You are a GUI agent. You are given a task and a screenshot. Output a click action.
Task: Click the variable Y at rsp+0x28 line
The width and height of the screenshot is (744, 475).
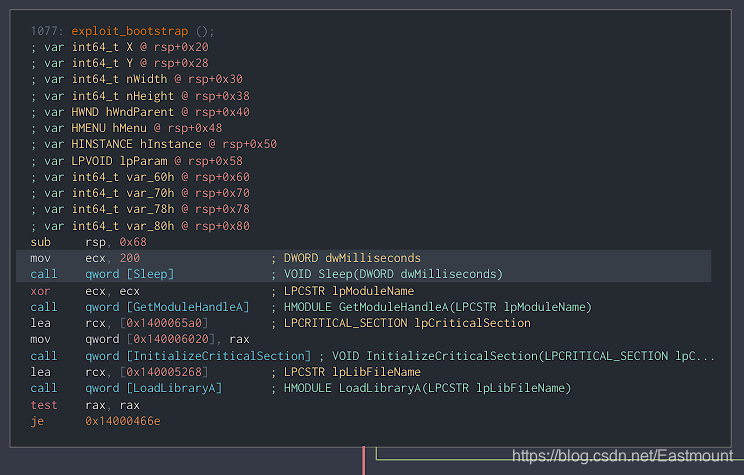point(120,63)
